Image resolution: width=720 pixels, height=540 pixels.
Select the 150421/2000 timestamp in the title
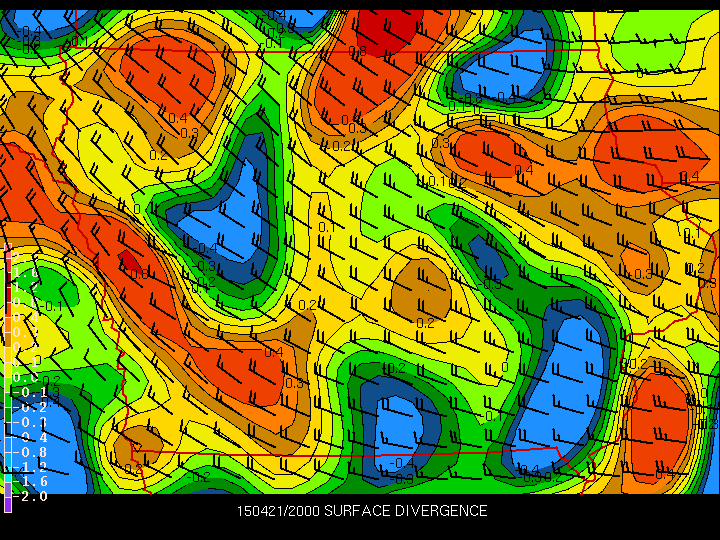point(278,511)
